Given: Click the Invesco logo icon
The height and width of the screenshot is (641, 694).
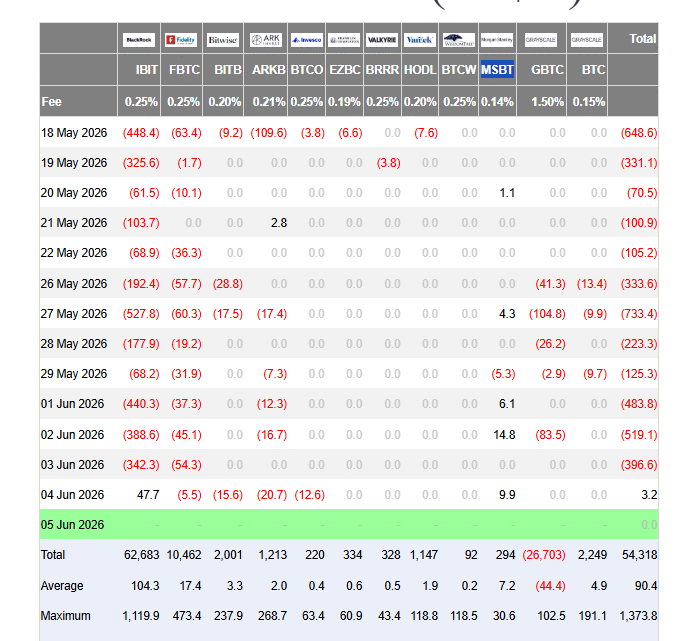Looking at the screenshot, I should (x=307, y=40).
